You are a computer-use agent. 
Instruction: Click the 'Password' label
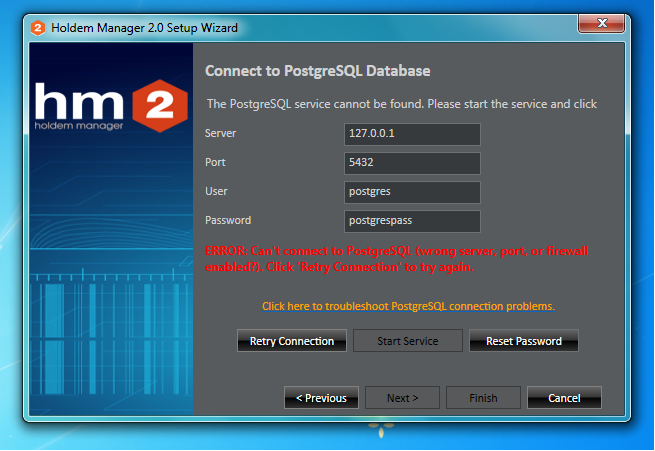(228, 220)
